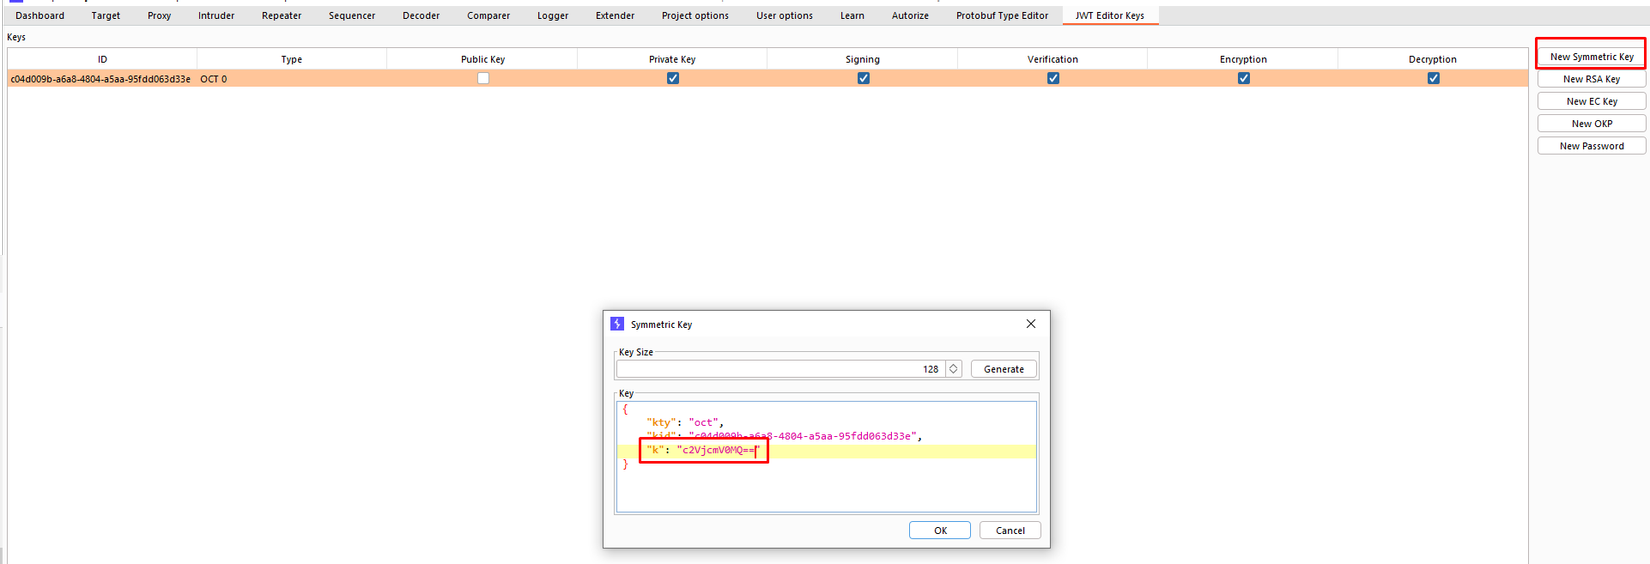Toggle Verification checkbox for OCT key
The width and height of the screenshot is (1650, 564).
point(1053,78)
